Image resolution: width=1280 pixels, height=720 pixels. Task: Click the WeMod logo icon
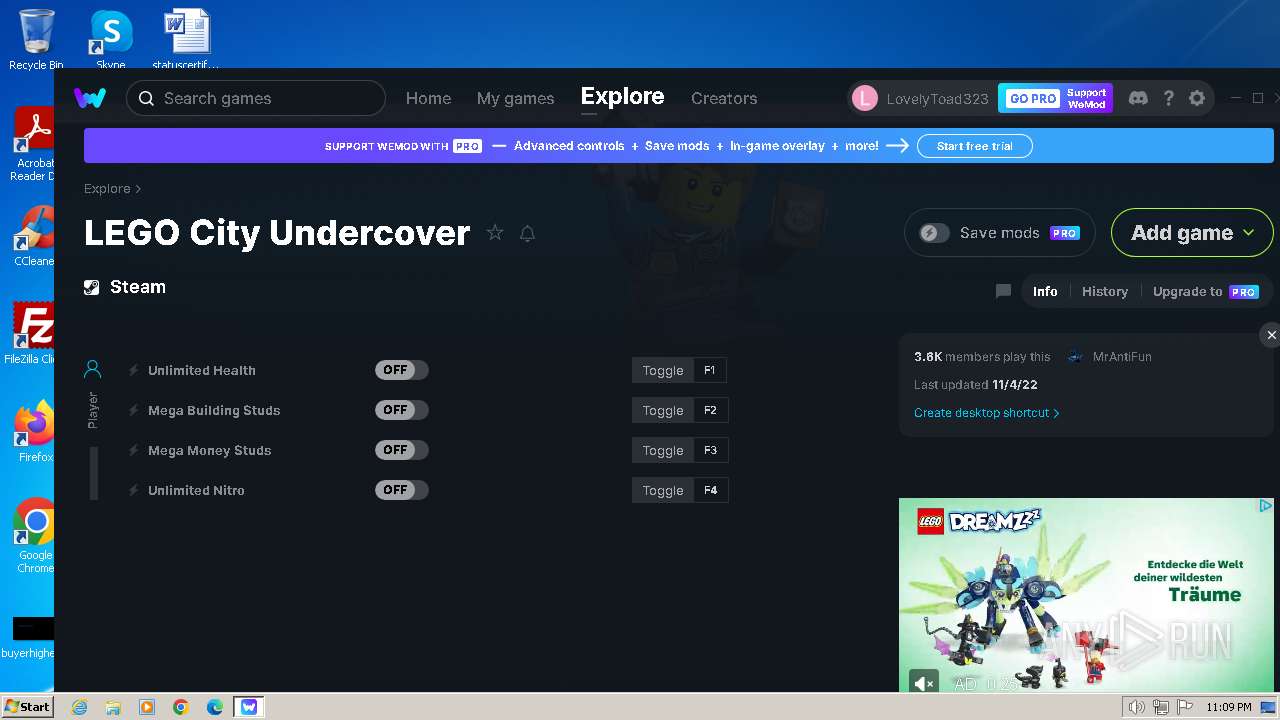(x=90, y=98)
